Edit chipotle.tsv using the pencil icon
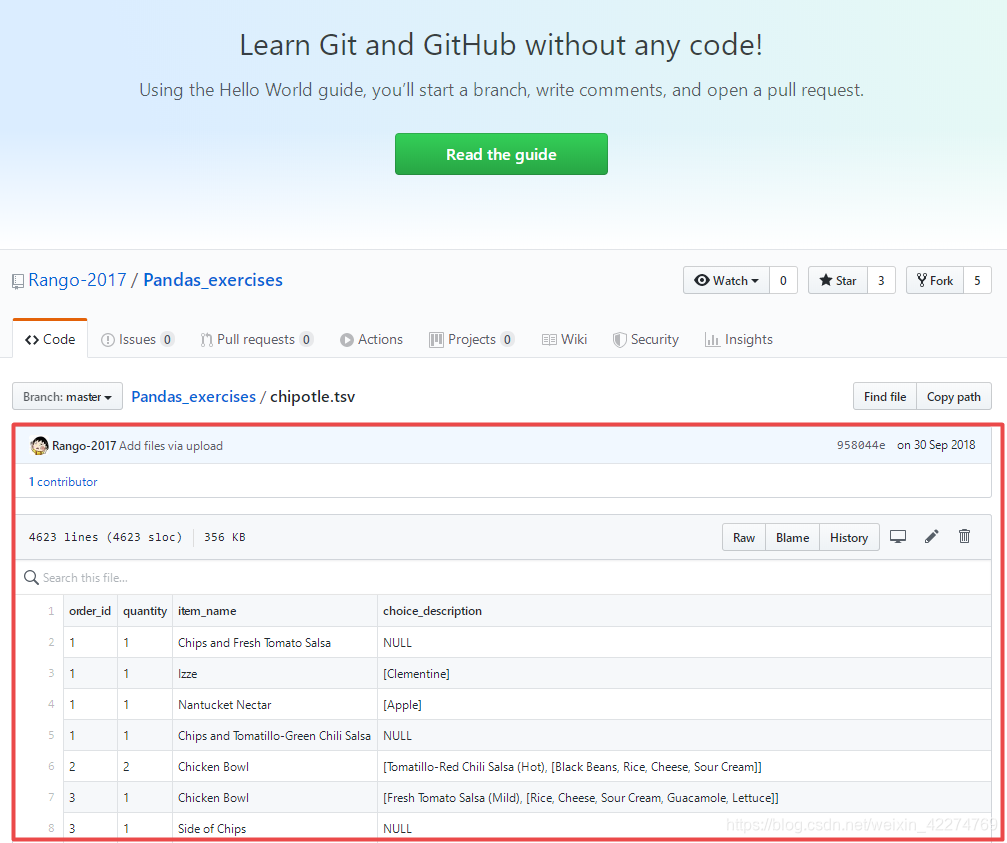This screenshot has height=843, width=1007. point(931,537)
